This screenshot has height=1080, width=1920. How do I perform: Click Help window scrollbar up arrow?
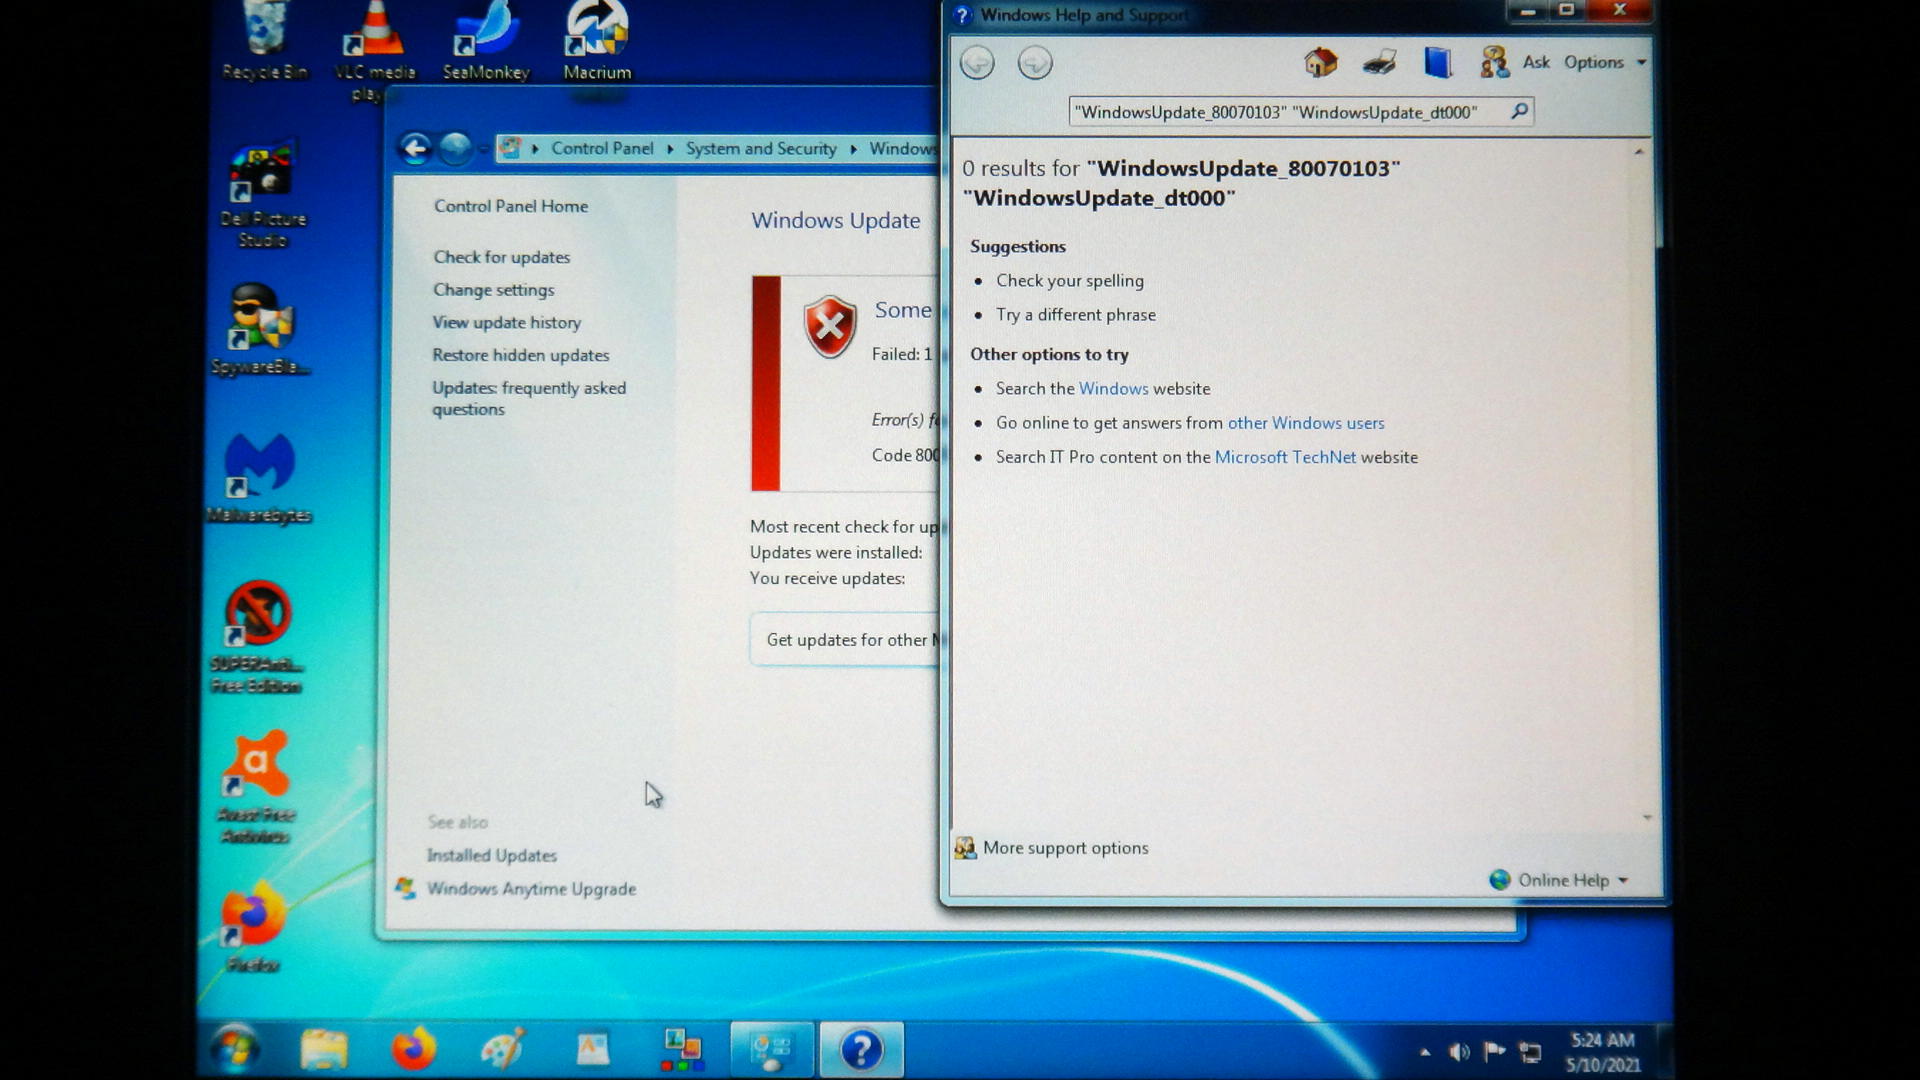pos(1639,152)
